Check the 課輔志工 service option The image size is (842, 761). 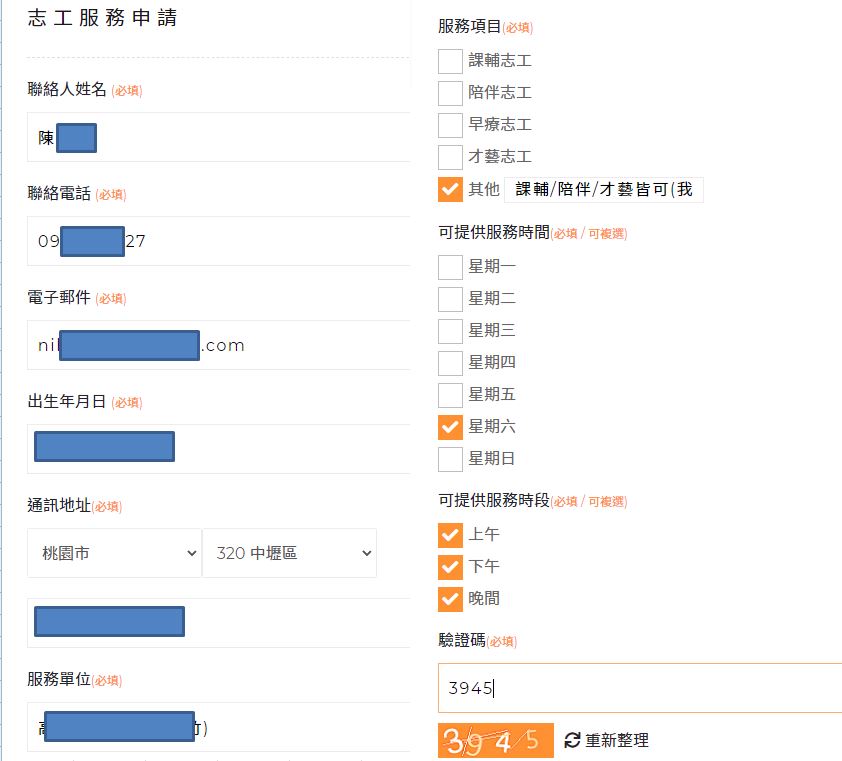[x=449, y=61]
